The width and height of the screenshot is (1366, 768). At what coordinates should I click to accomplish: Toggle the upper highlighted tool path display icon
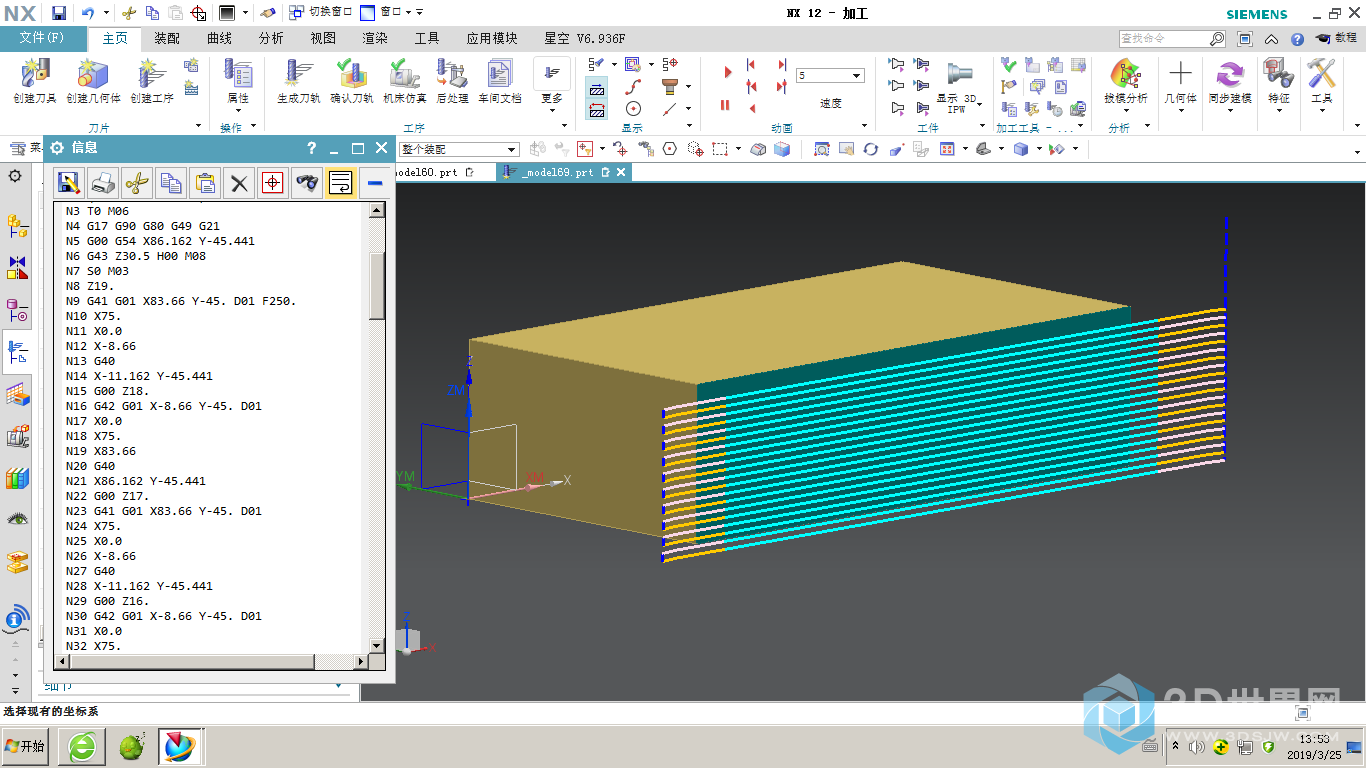click(x=597, y=89)
